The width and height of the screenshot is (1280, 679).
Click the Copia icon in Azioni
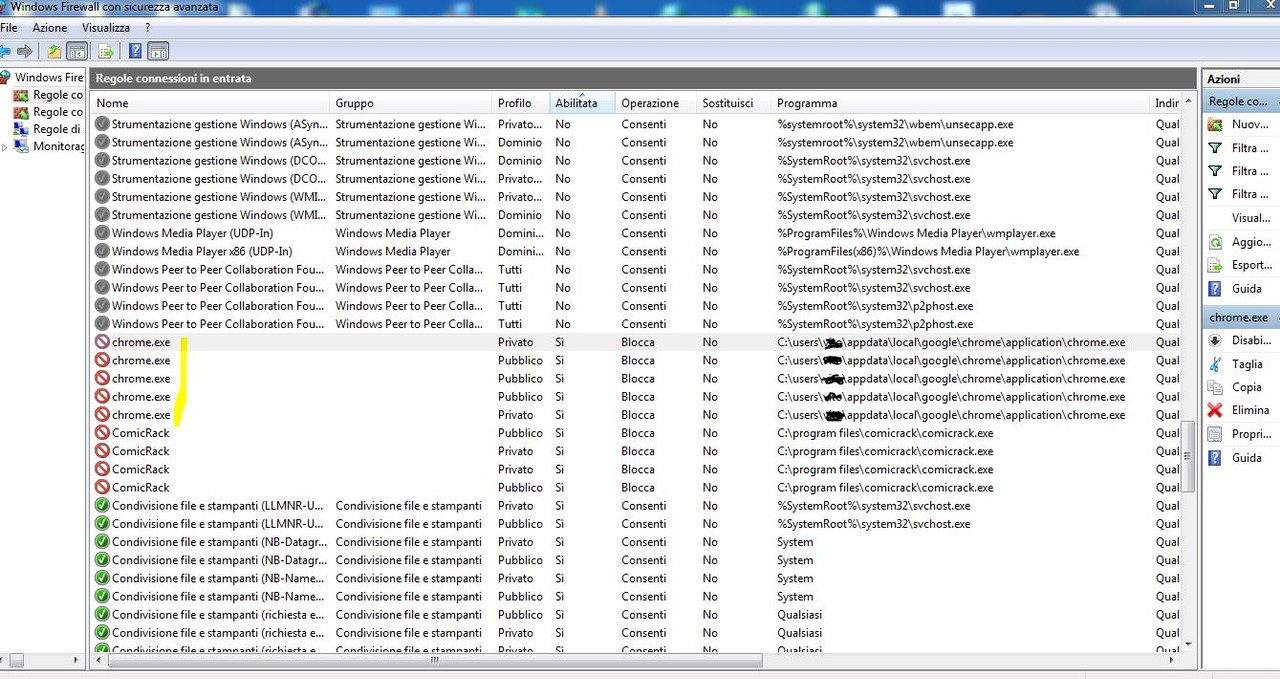1215,387
